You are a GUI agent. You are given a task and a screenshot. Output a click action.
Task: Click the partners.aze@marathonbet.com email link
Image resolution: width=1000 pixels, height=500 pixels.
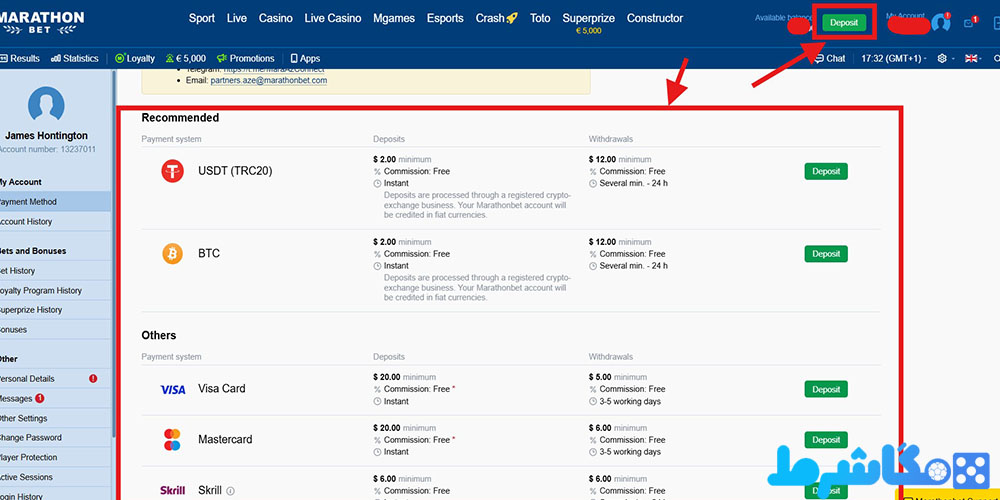tap(268, 80)
